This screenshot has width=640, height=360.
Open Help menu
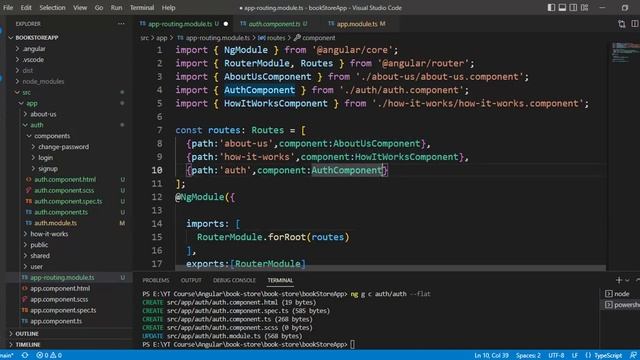[168, 7]
